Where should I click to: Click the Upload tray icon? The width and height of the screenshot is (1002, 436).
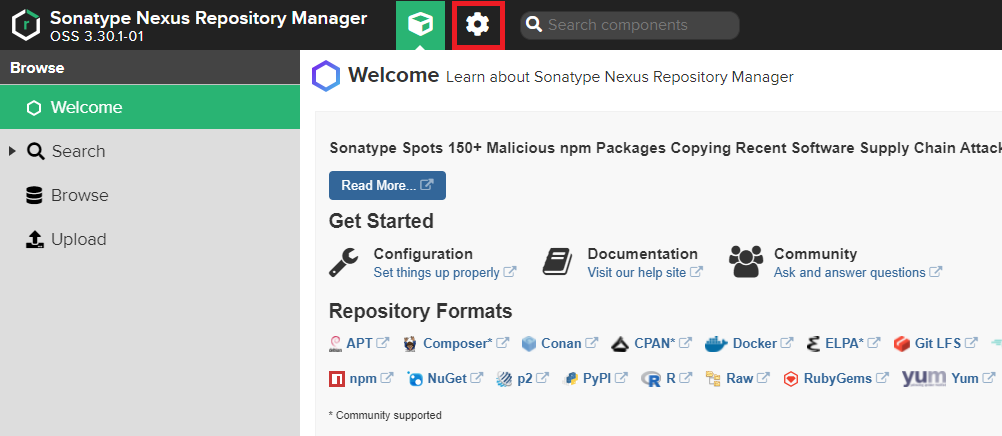[35, 240]
